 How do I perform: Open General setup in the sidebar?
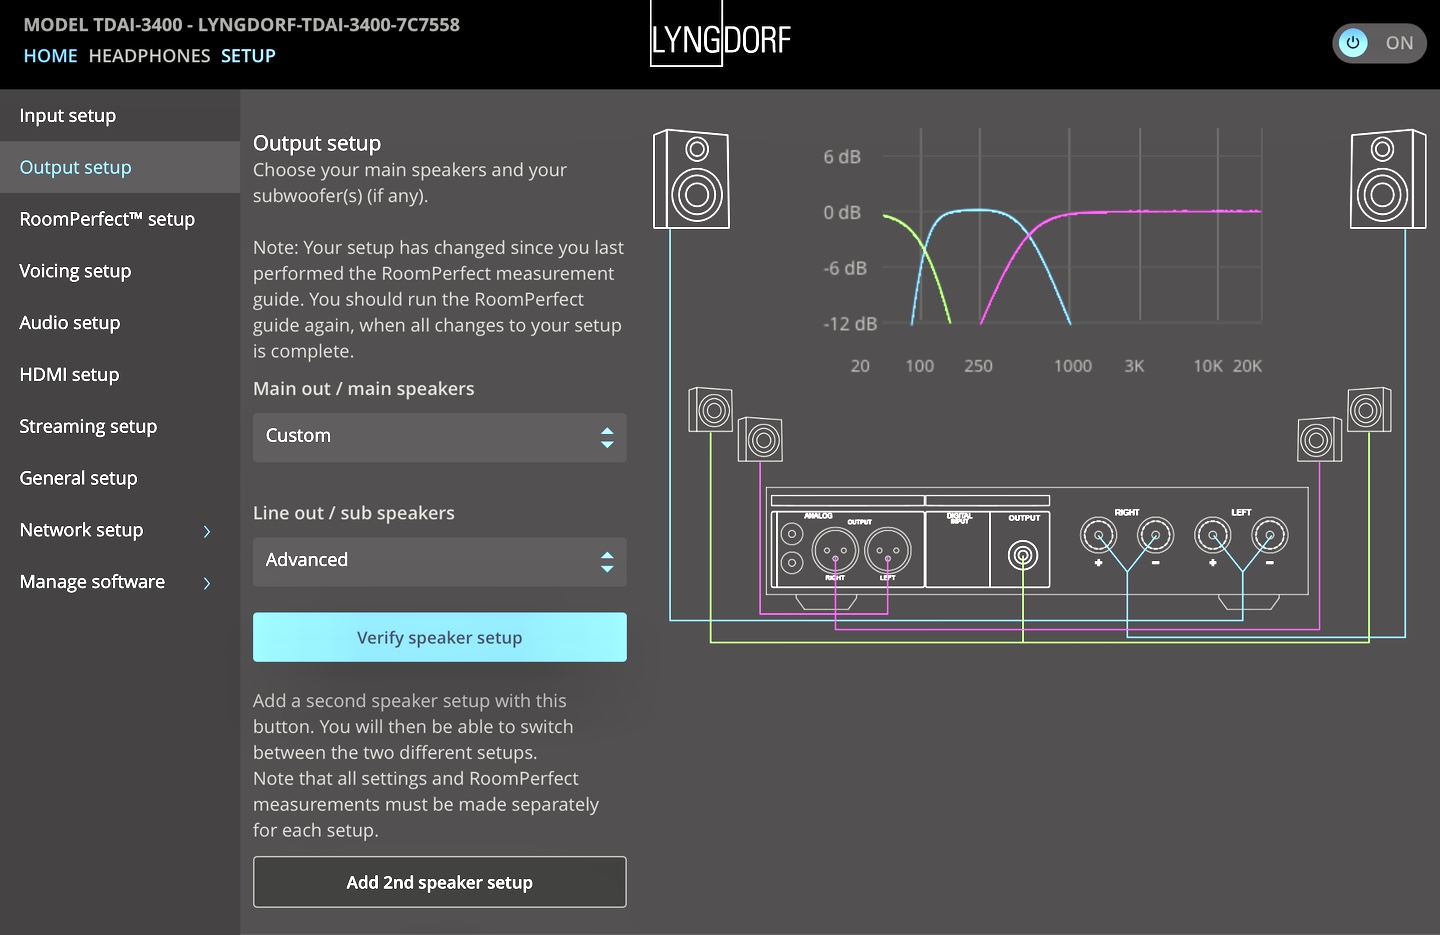coord(120,479)
